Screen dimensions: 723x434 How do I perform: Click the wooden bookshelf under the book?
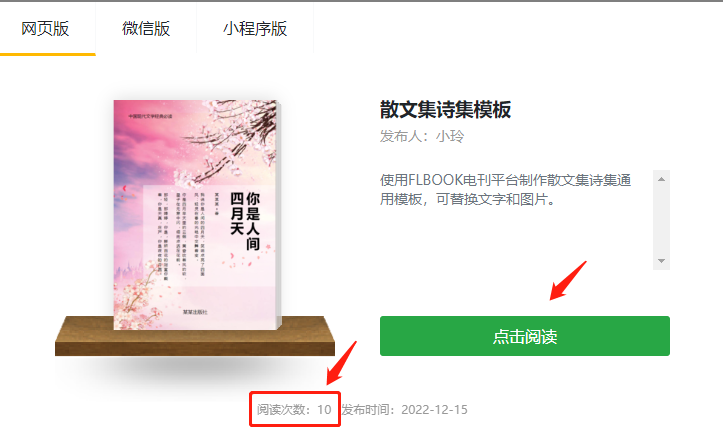click(x=195, y=336)
